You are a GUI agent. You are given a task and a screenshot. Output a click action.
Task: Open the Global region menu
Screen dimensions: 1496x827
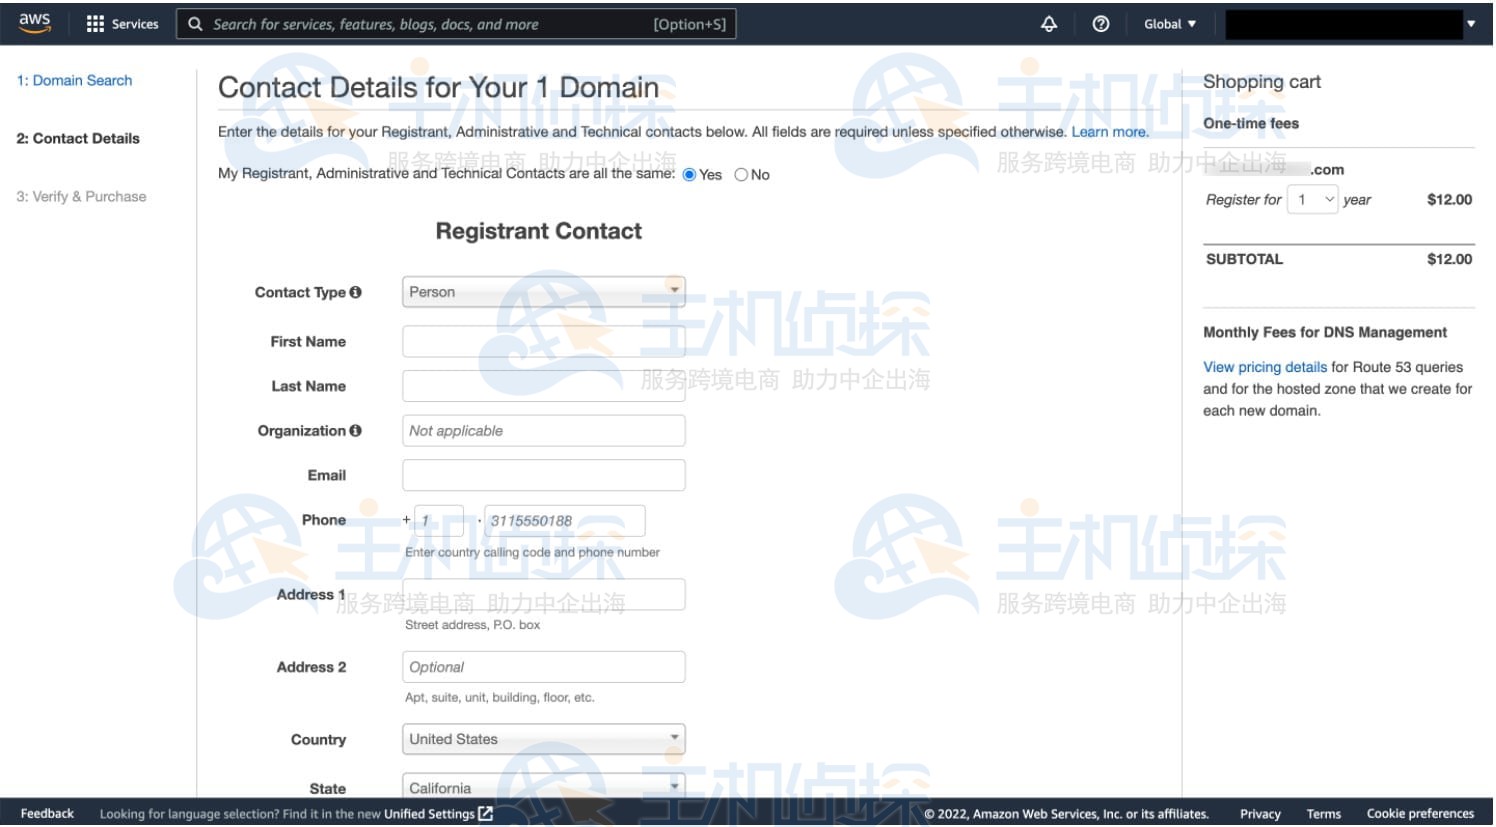pos(1169,24)
